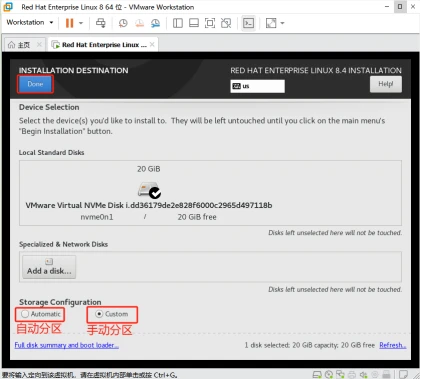Click the hard disk status bar icon
Viewport: 421px width, 379px height.
(317, 374)
